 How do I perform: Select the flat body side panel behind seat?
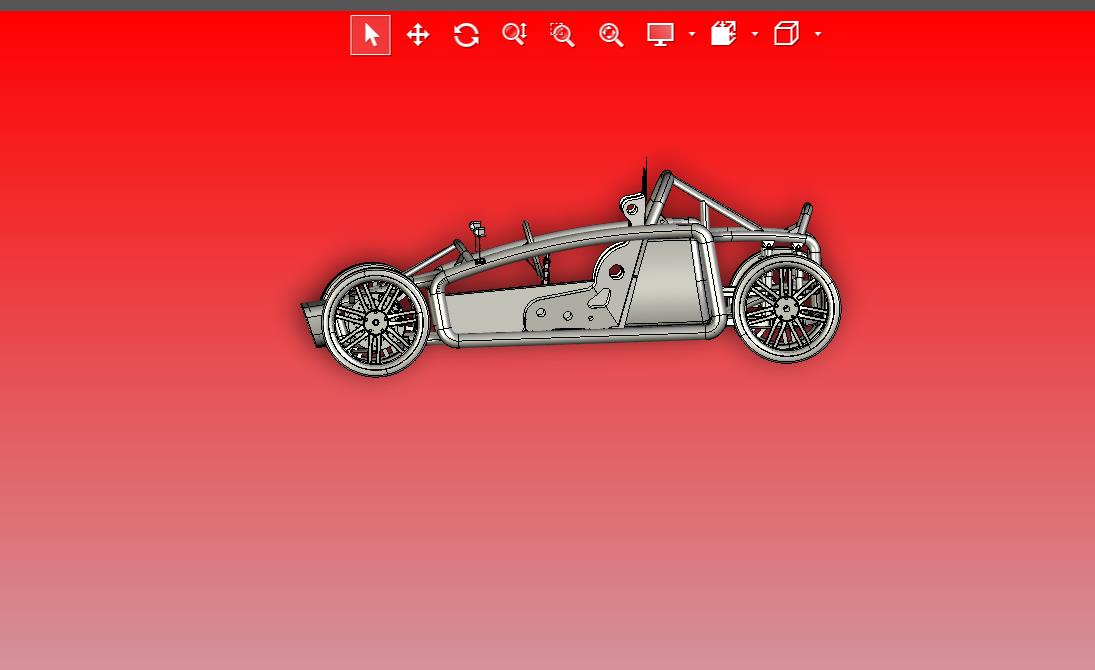[x=667, y=279]
